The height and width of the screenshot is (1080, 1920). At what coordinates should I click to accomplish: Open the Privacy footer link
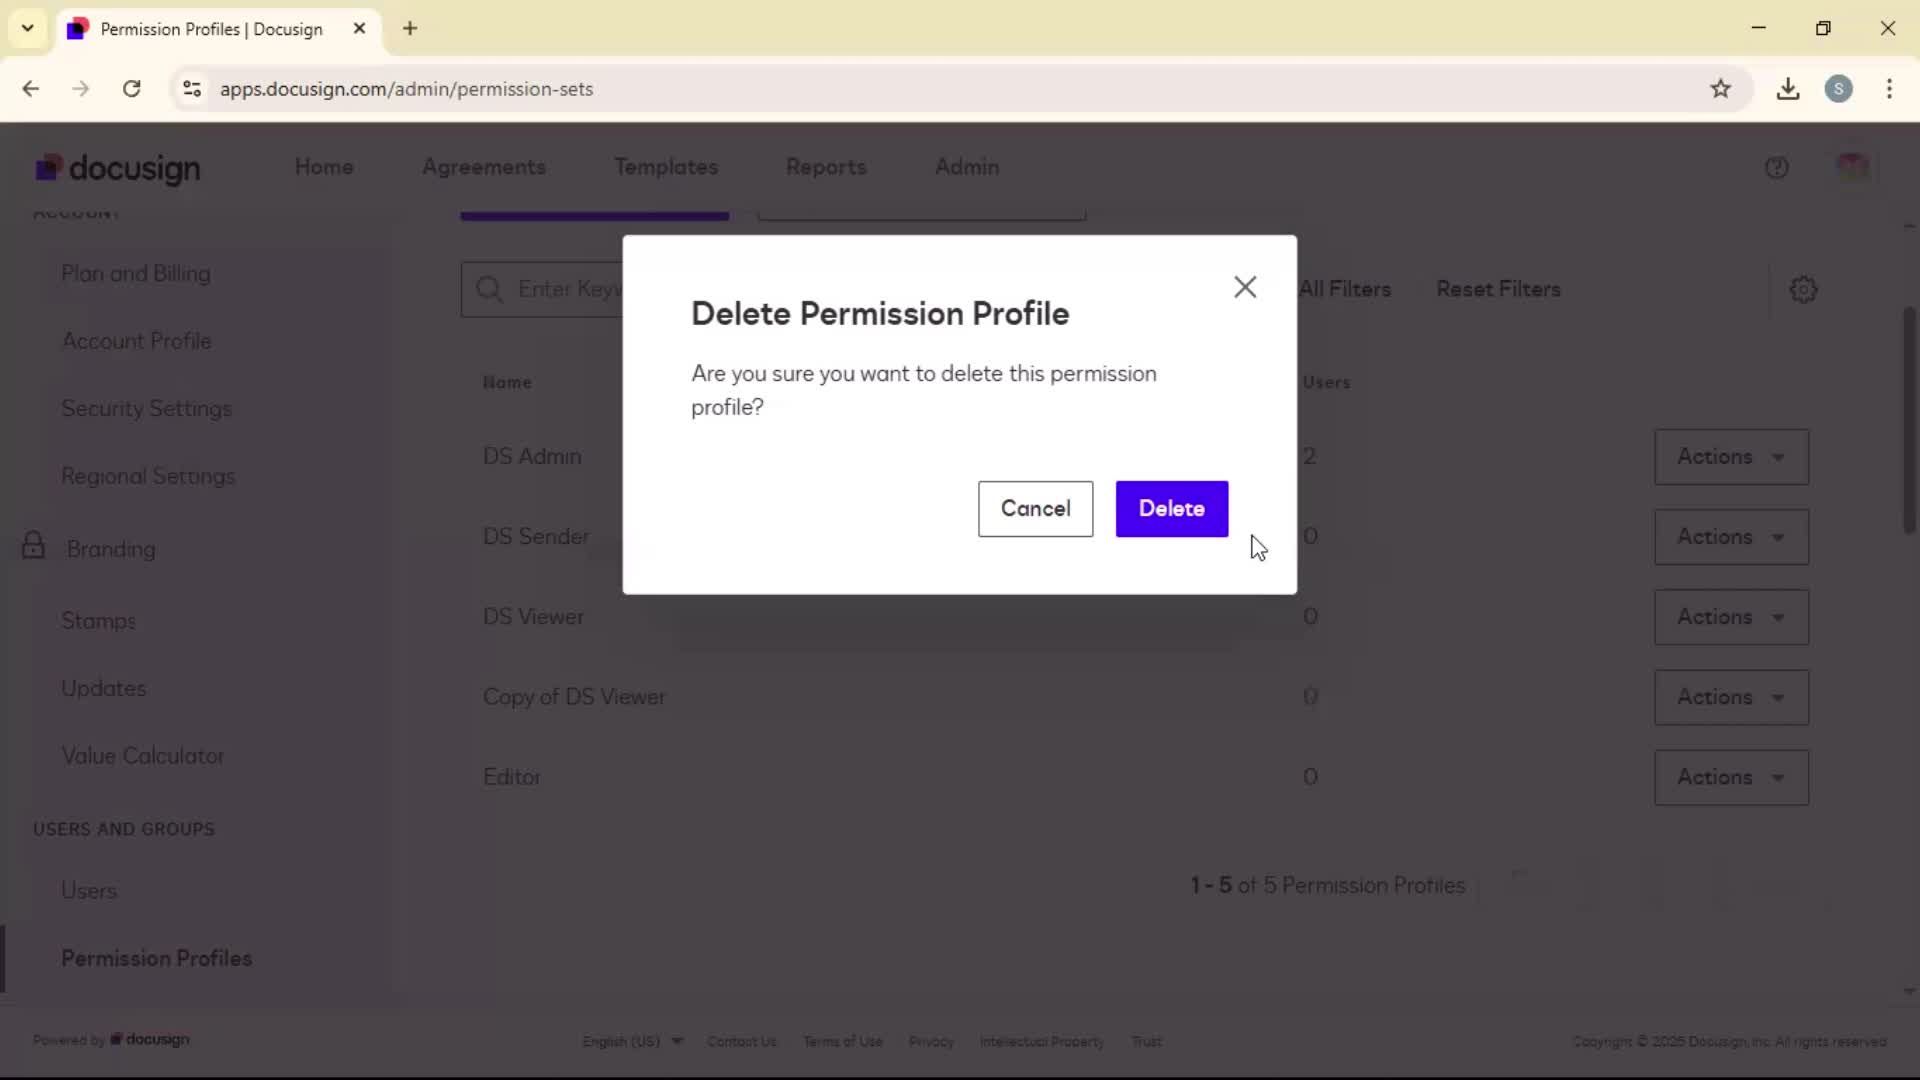point(931,1041)
